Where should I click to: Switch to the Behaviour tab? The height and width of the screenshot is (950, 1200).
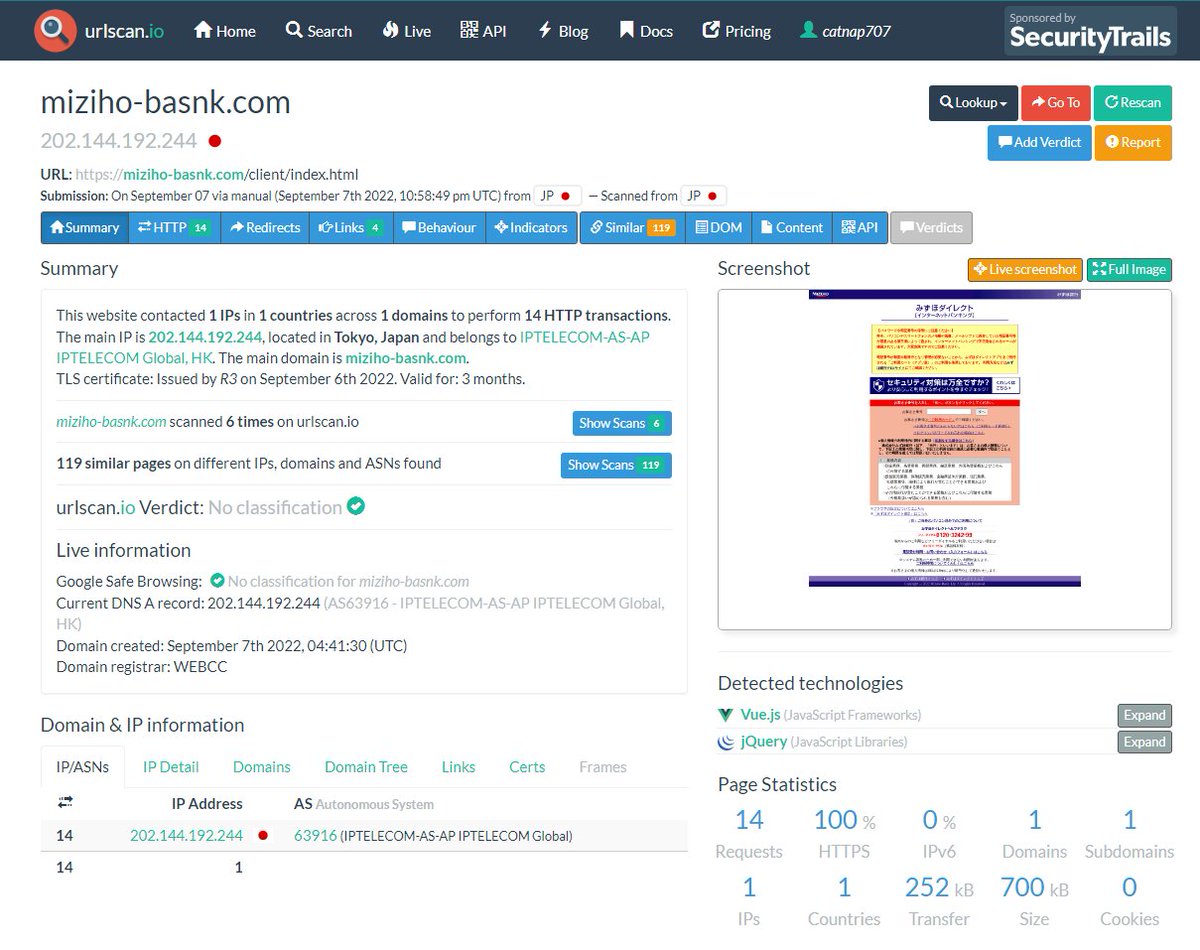[439, 227]
